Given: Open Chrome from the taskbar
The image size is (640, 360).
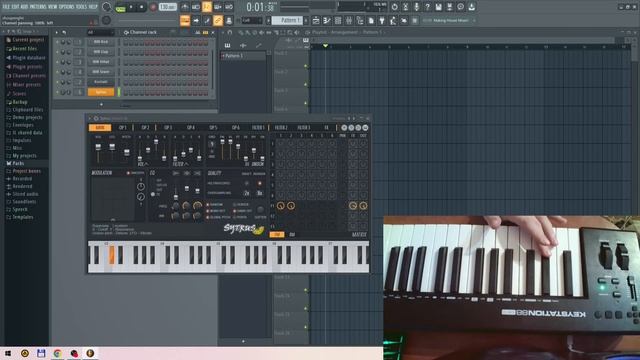Looking at the screenshot, I should [x=58, y=353].
